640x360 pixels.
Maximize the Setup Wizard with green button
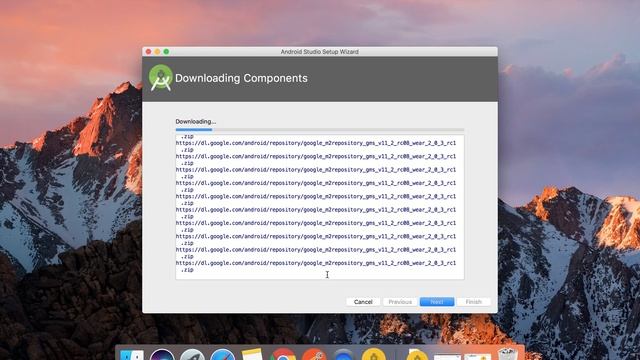[x=167, y=51]
